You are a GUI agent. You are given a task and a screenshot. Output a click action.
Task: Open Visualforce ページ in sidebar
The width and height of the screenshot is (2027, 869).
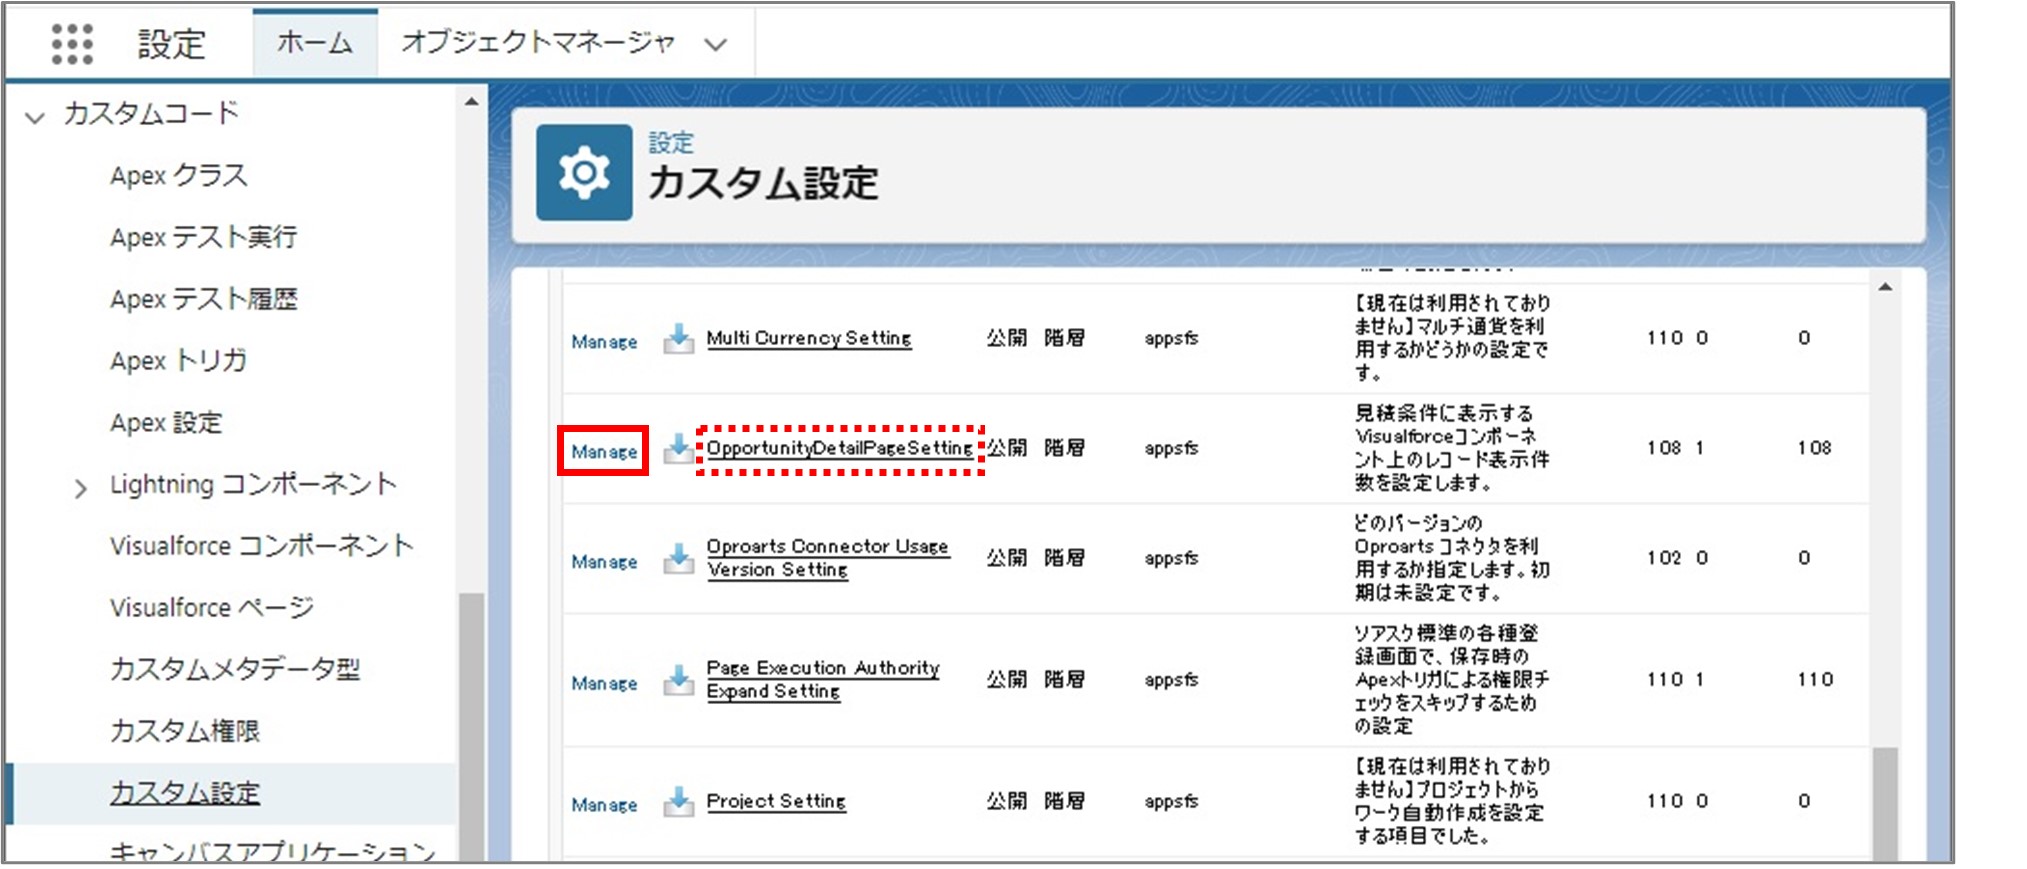pos(211,607)
